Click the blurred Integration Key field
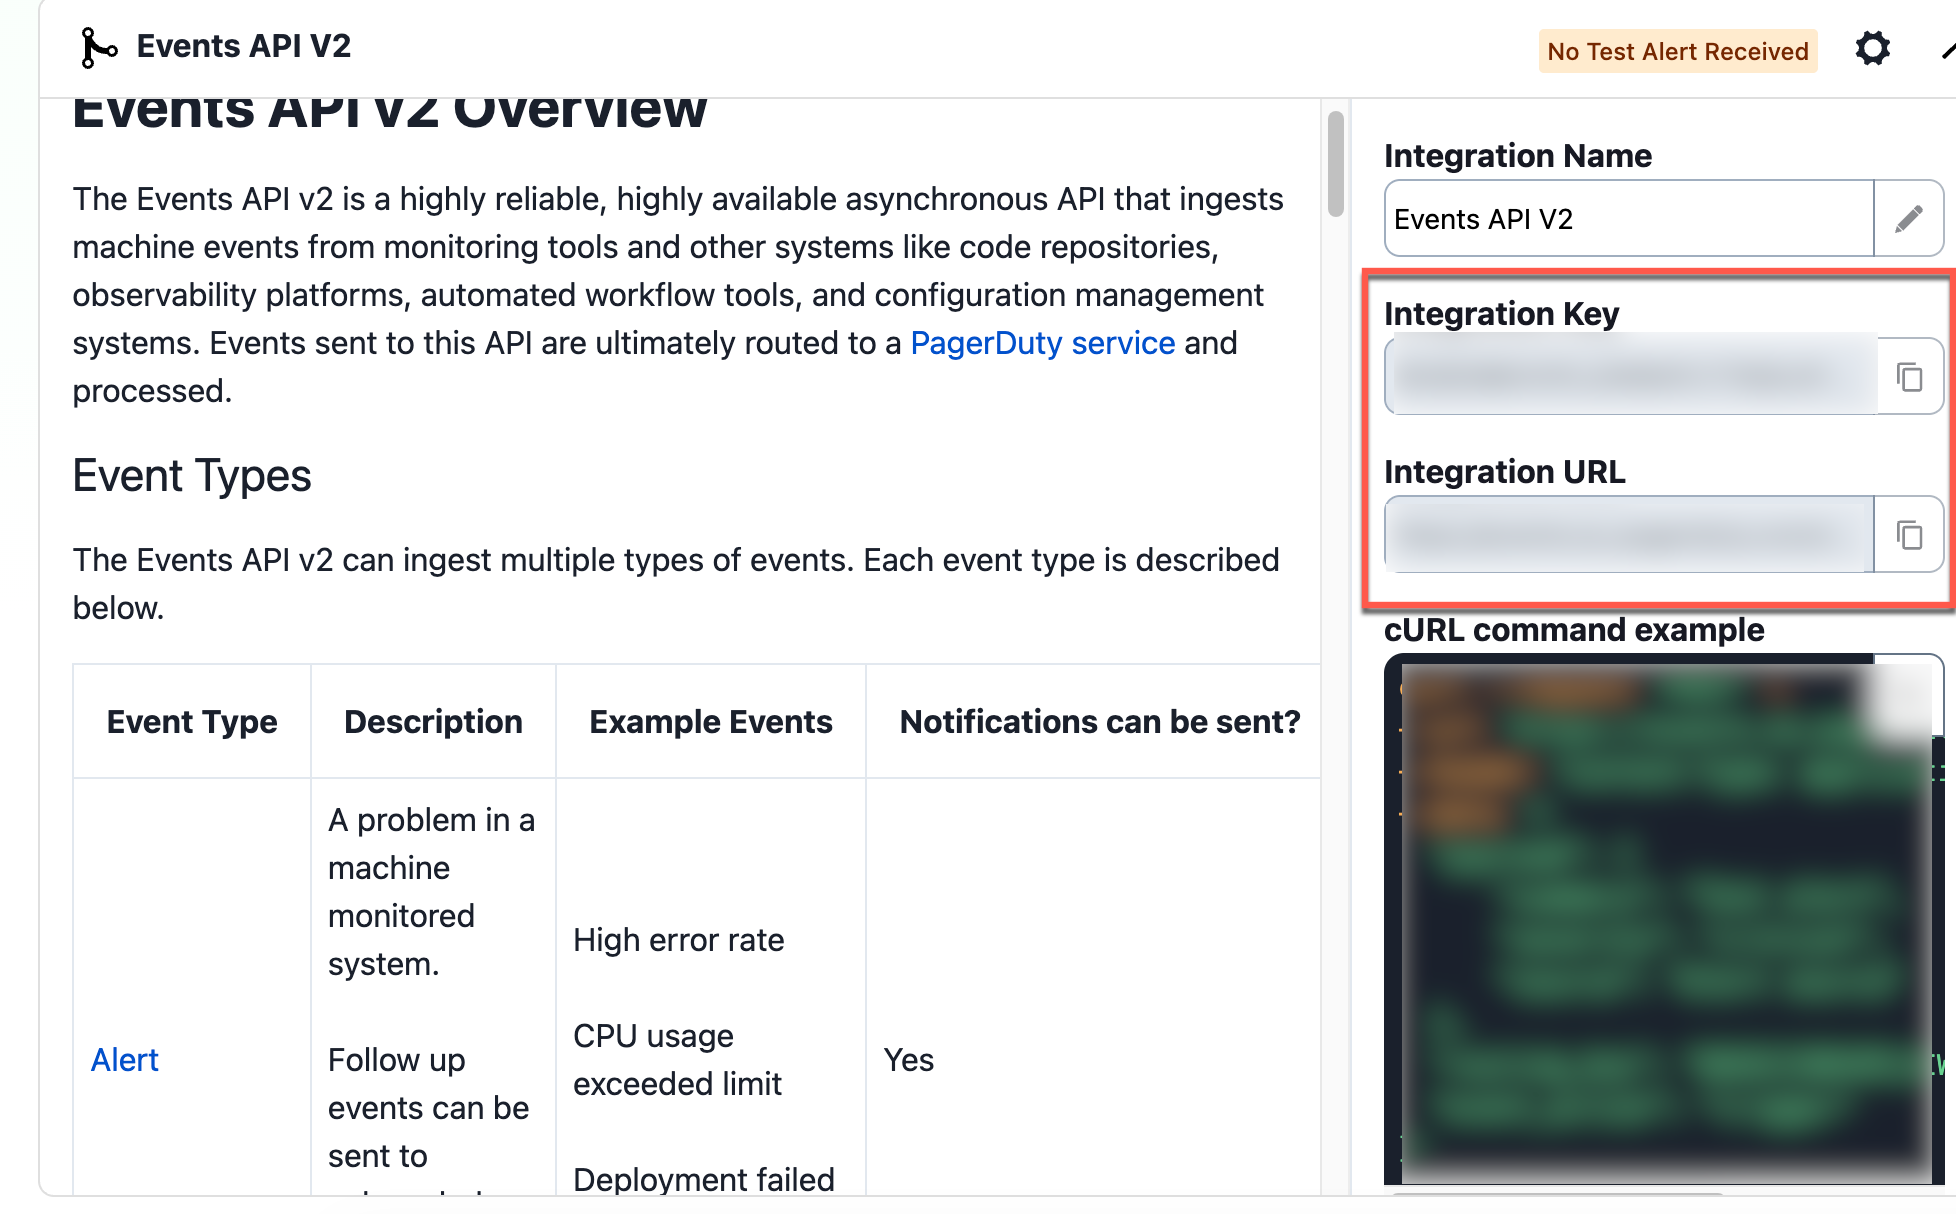Screen dimensions: 1956x1214 pos(1631,377)
